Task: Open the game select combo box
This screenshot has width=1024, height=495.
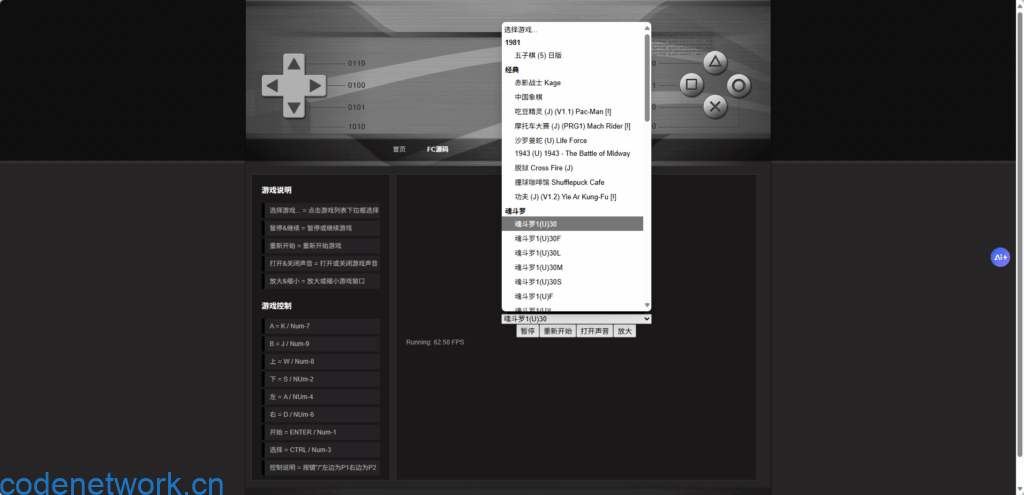Action: point(576,319)
